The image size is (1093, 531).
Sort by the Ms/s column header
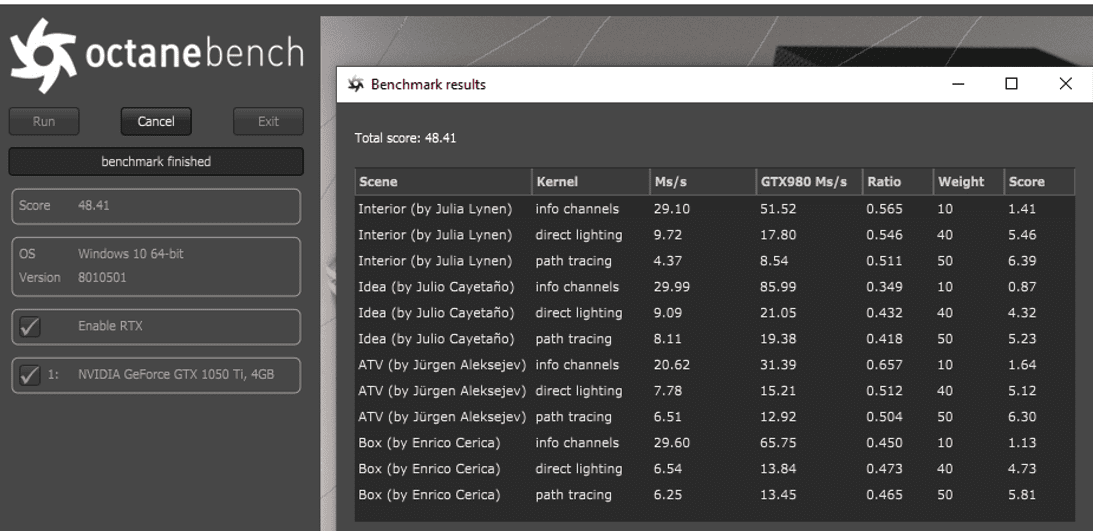click(703, 182)
